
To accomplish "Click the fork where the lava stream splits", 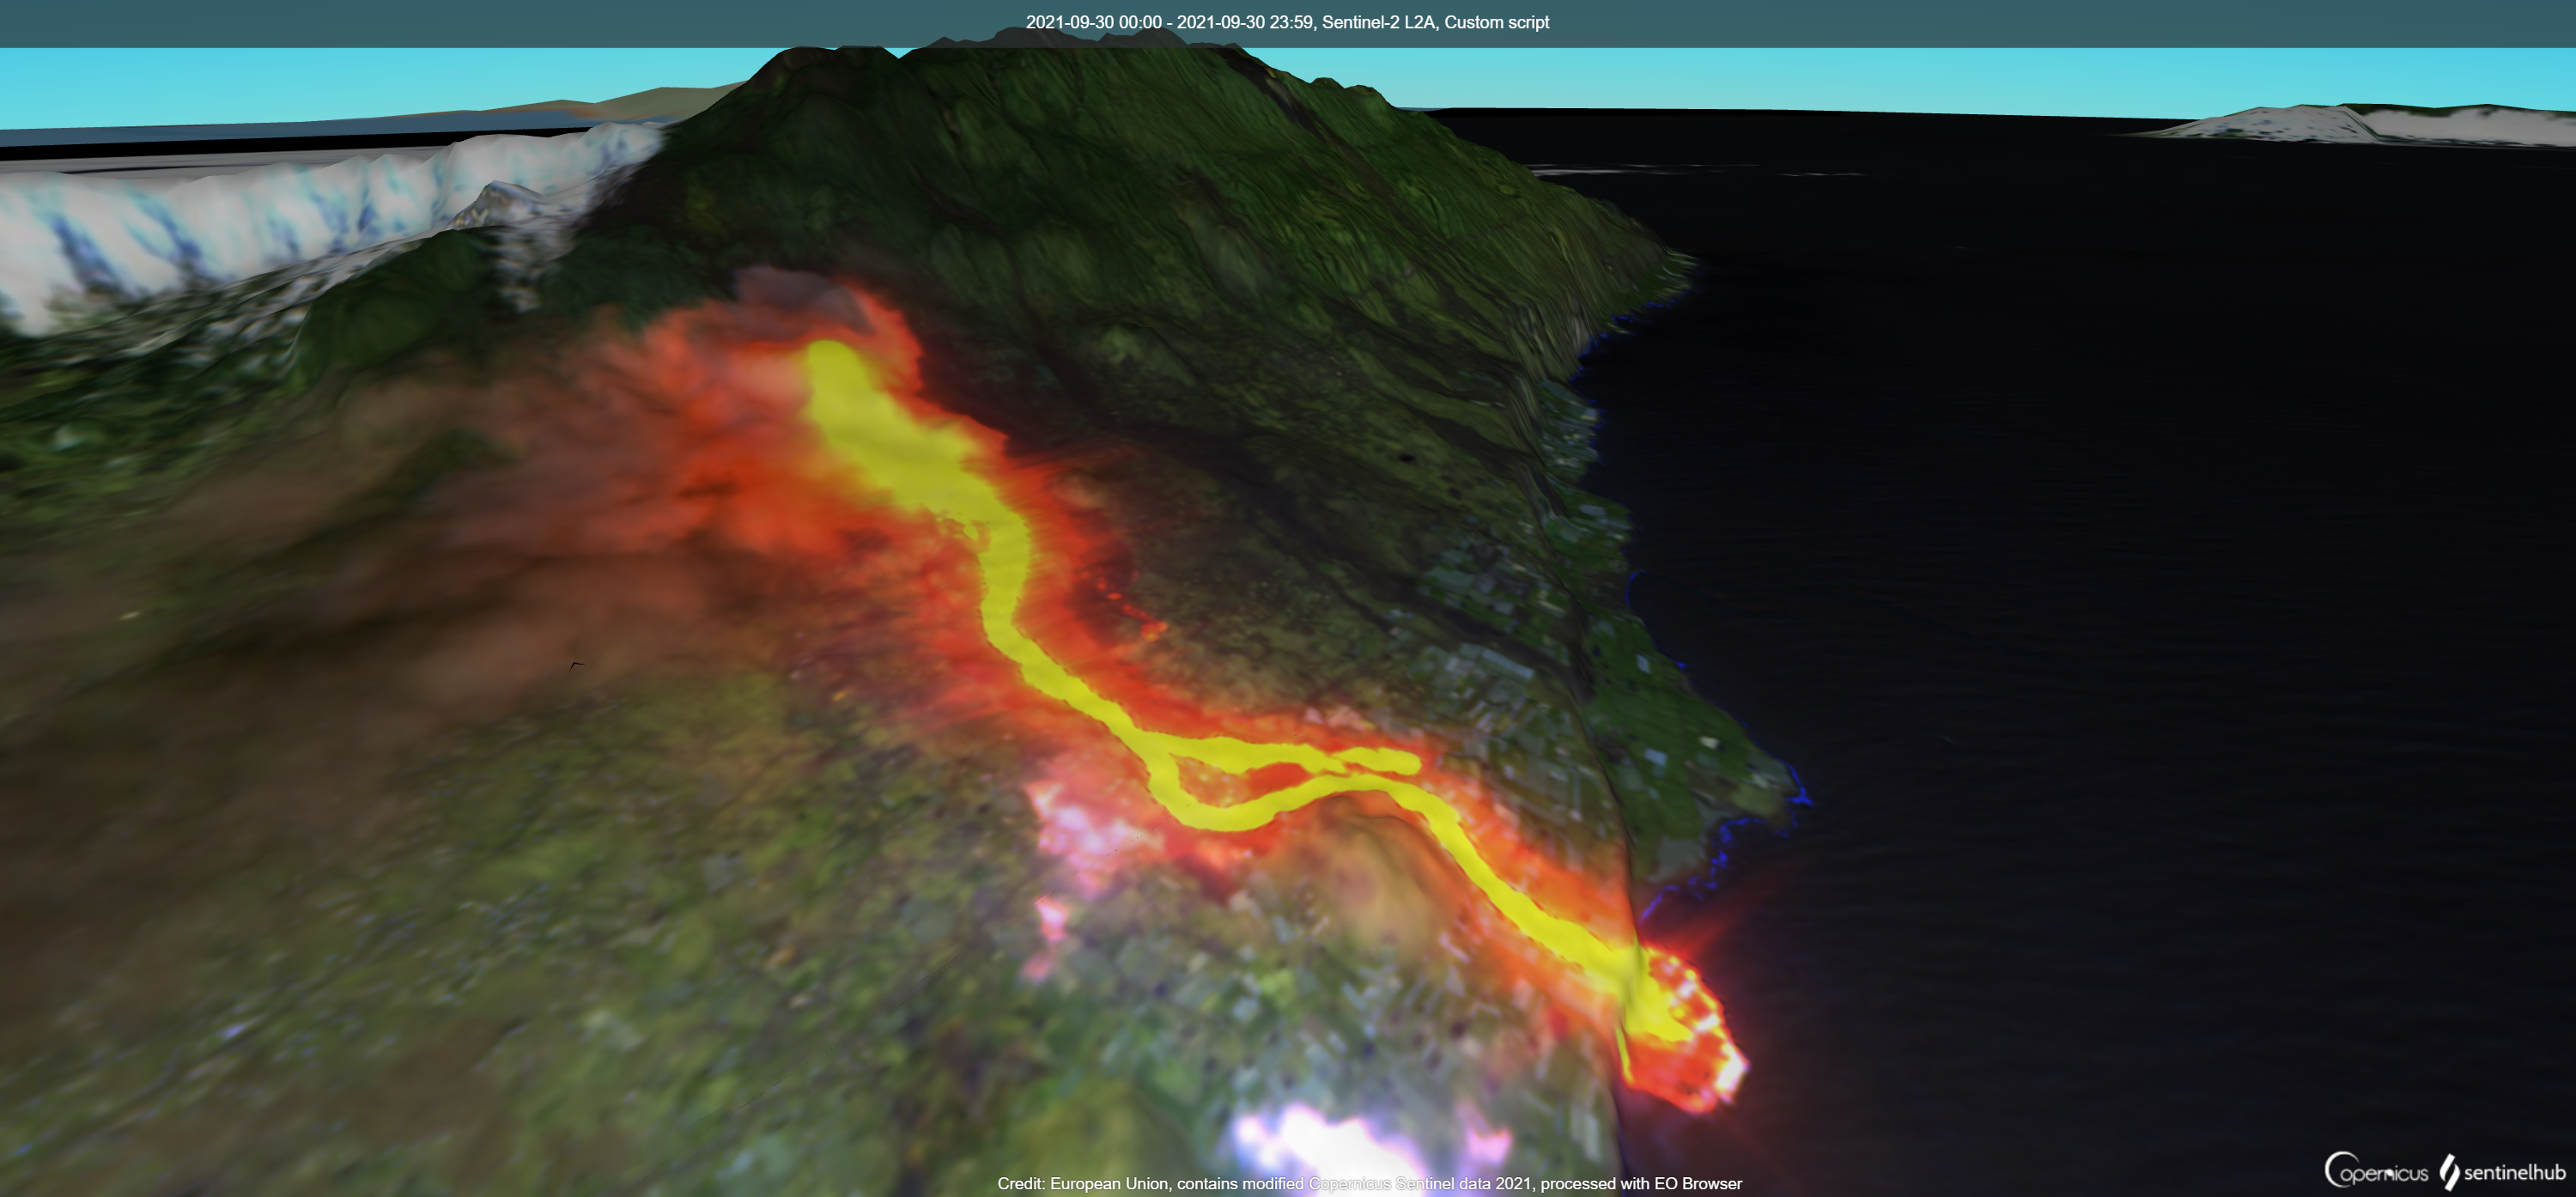I will click(1163, 755).
